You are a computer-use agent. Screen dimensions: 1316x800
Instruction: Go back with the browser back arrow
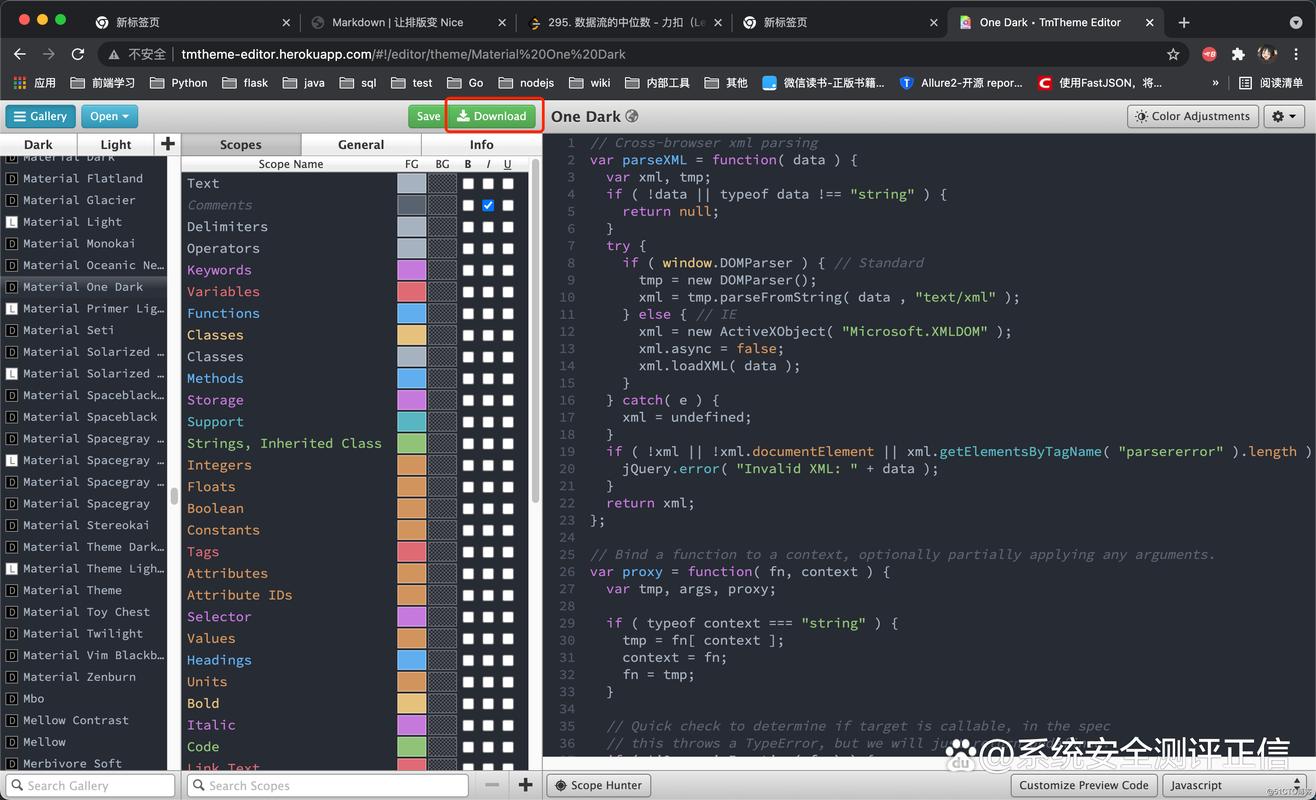[x=20, y=54]
